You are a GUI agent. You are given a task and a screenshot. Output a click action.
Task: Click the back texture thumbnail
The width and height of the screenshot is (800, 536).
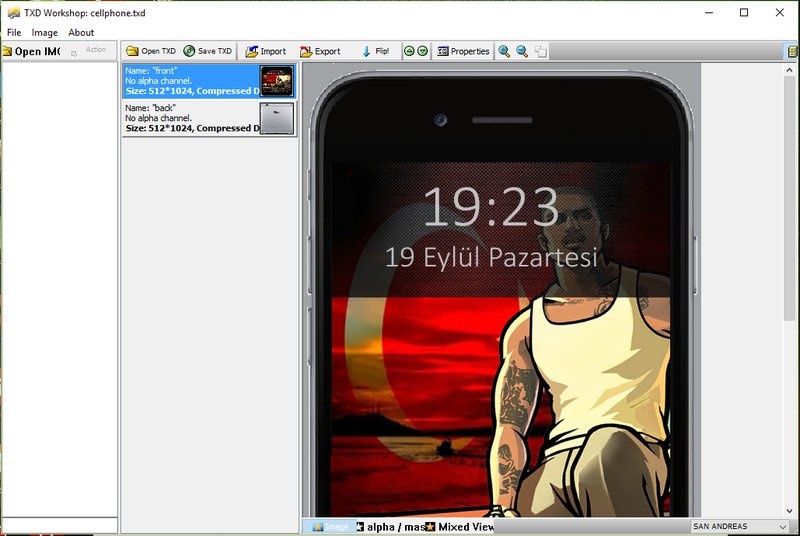pos(277,118)
